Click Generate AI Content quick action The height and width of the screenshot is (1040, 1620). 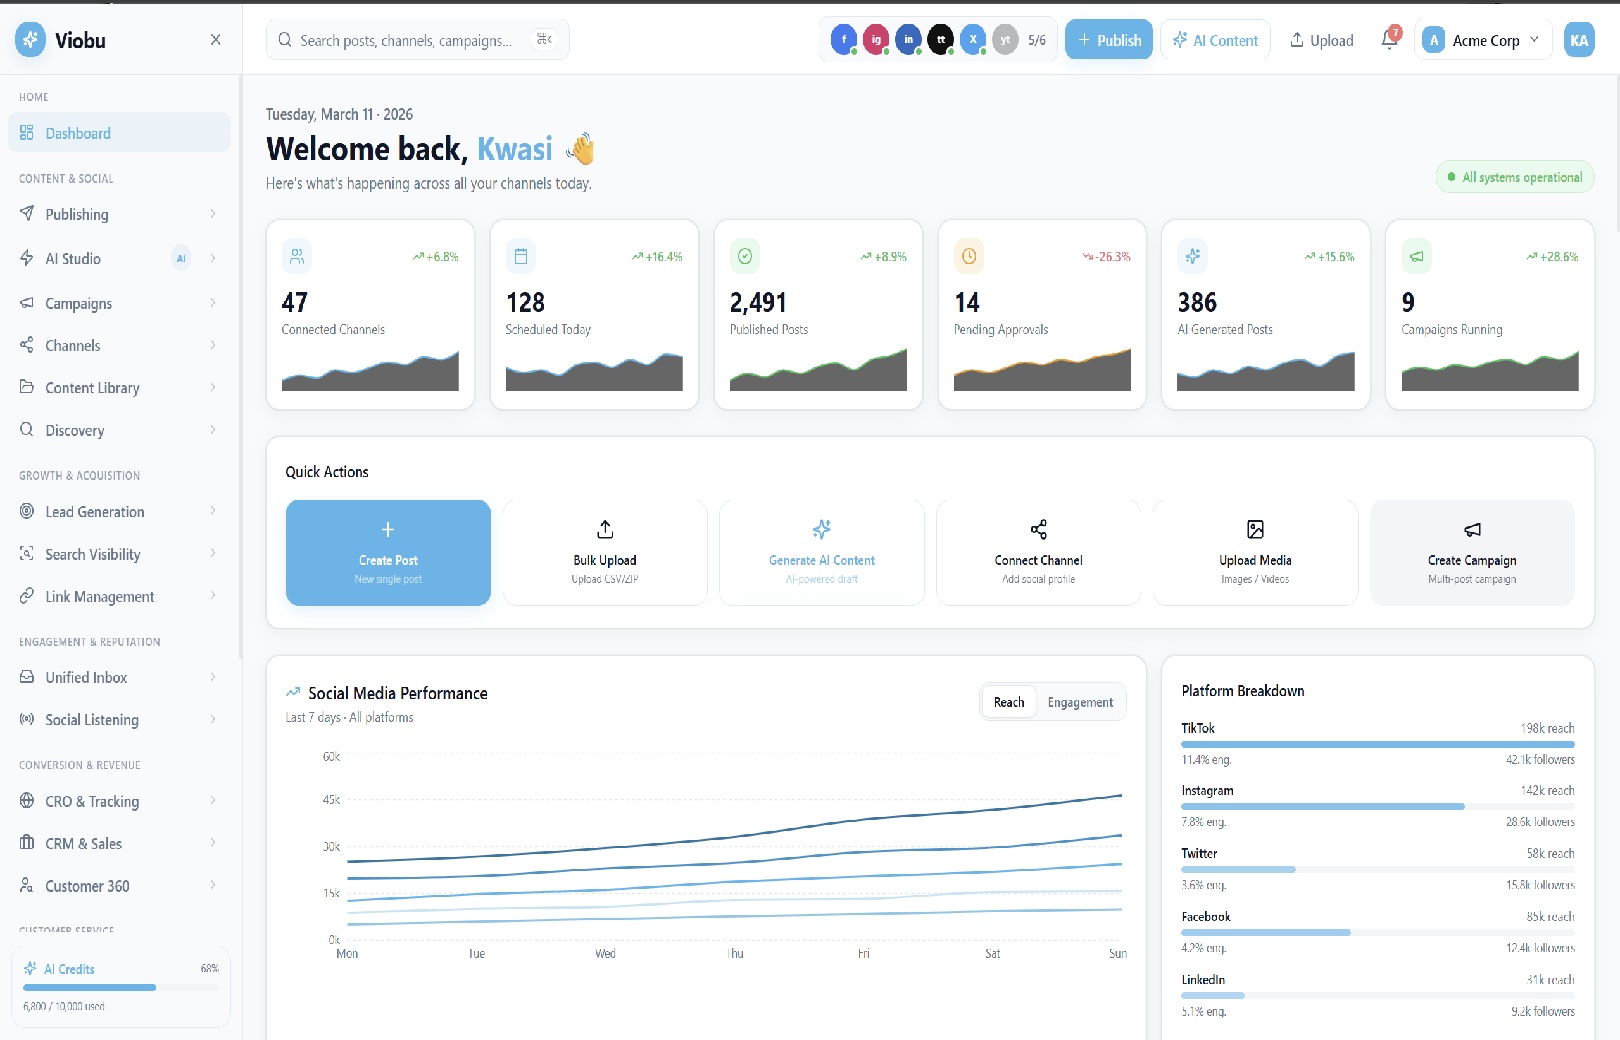pyautogui.click(x=822, y=553)
